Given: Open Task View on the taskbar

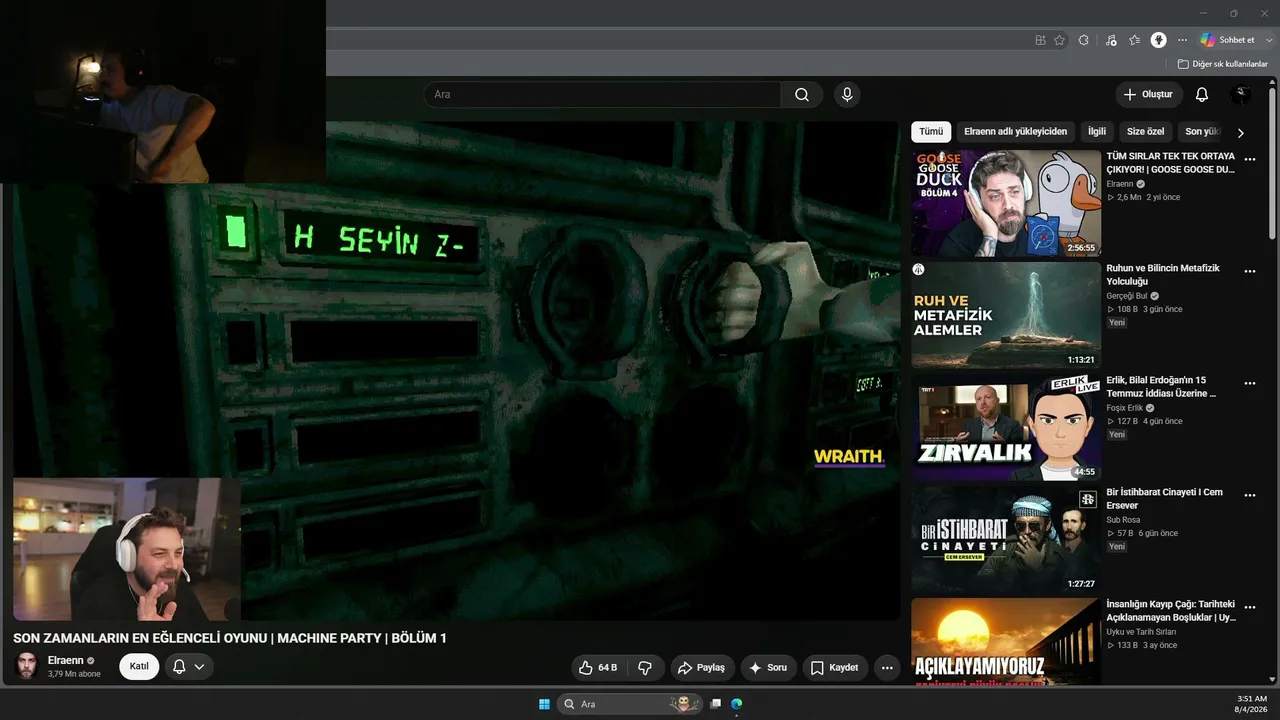Looking at the screenshot, I should [x=715, y=704].
